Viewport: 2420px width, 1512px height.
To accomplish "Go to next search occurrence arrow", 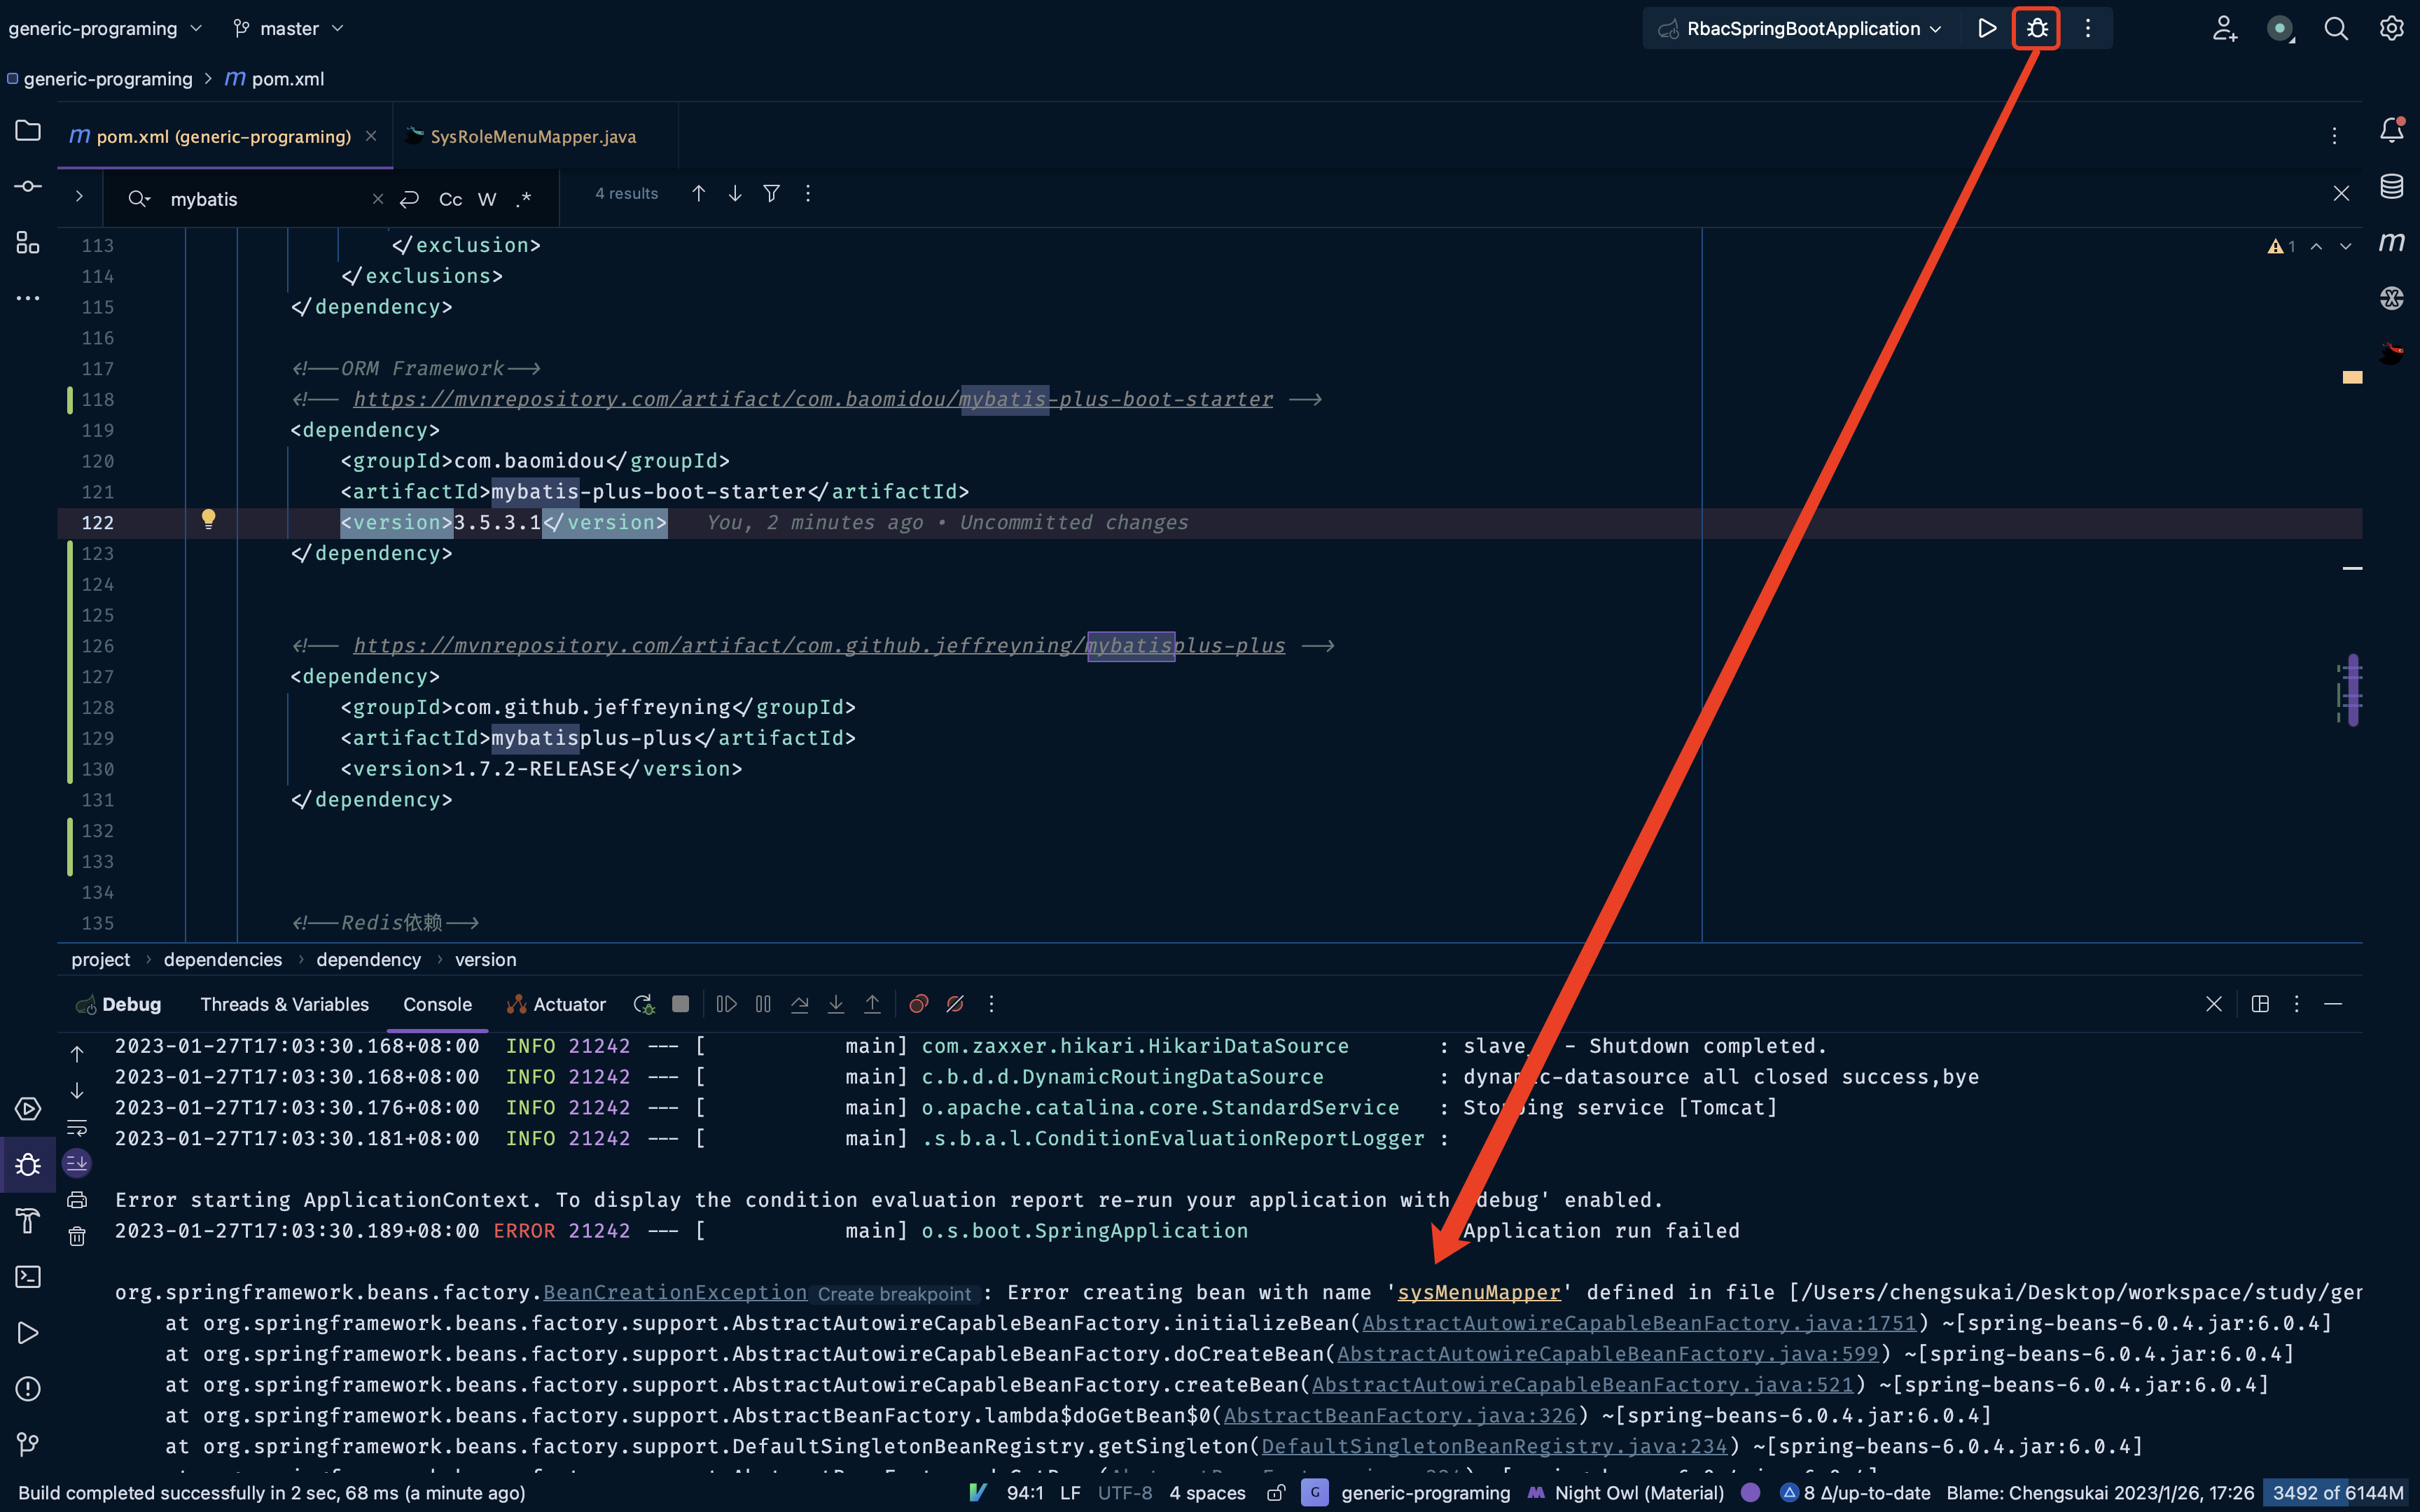I will coord(735,193).
